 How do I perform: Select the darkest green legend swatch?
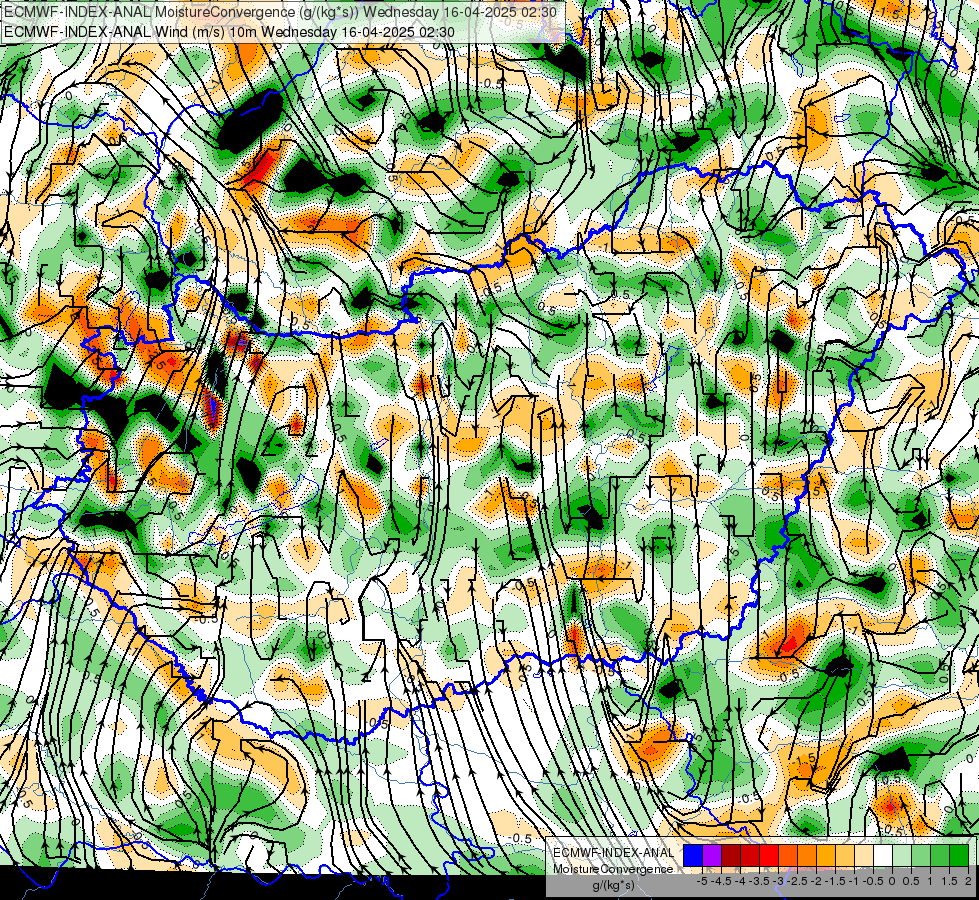tap(959, 856)
